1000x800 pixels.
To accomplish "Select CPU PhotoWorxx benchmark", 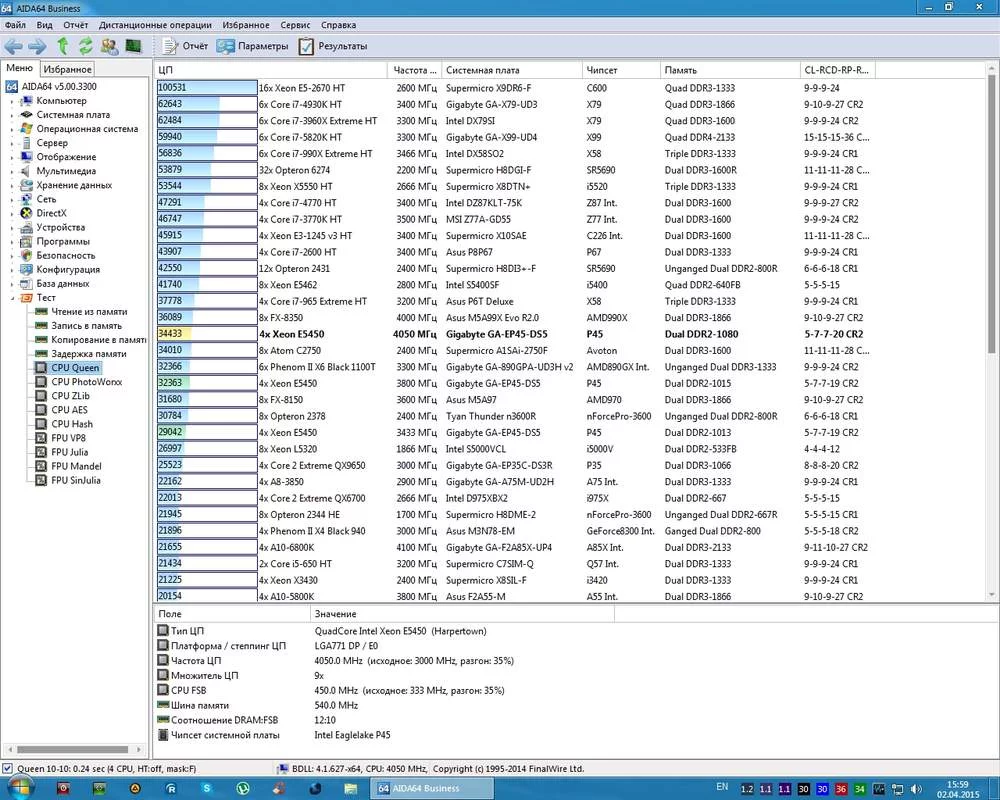I will click(86, 382).
